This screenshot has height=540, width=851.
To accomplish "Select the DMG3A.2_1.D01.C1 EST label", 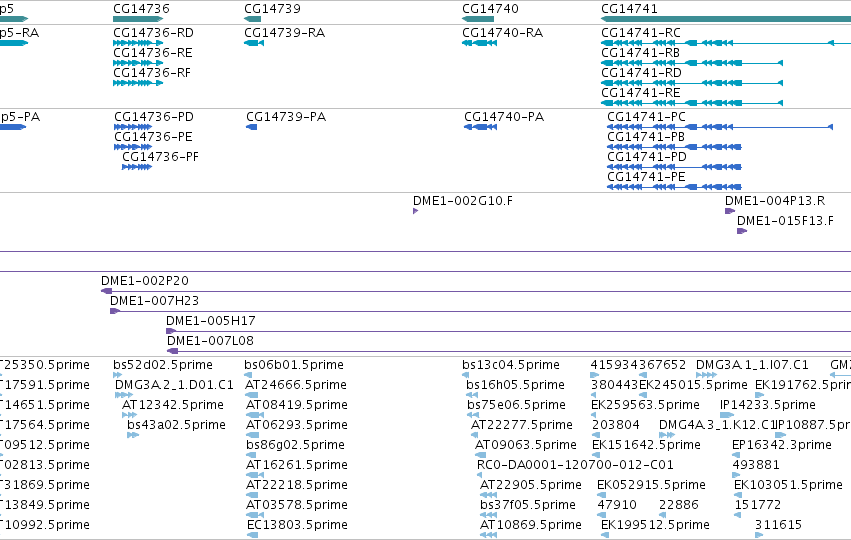I will coord(174,385).
